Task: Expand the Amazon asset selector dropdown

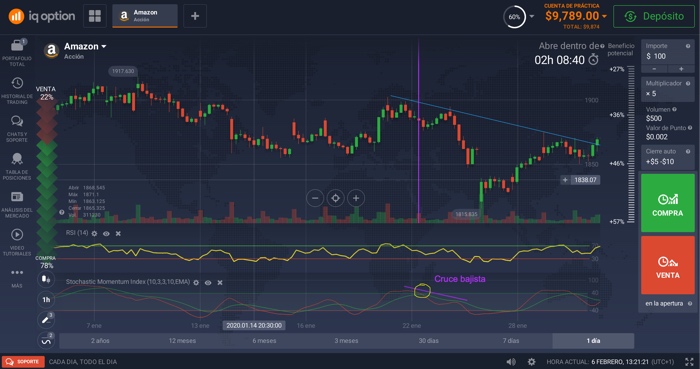Action: pyautogui.click(x=104, y=46)
